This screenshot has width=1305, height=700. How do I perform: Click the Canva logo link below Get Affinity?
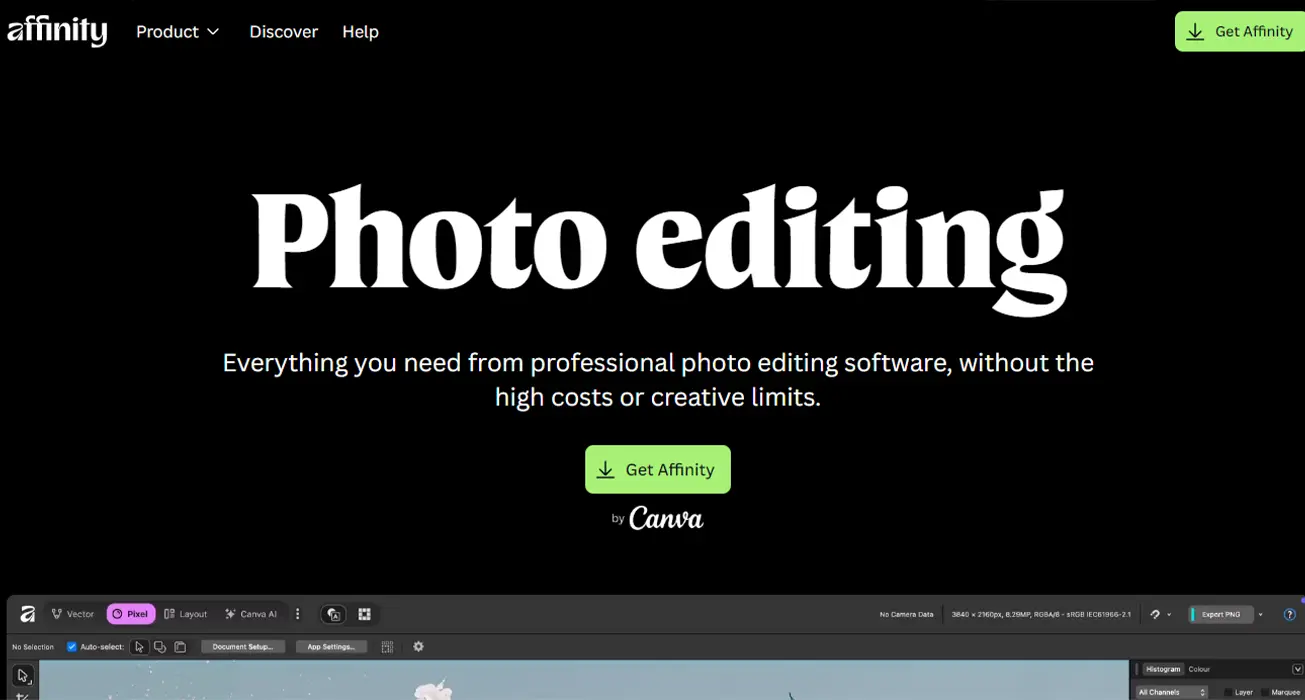tap(665, 518)
